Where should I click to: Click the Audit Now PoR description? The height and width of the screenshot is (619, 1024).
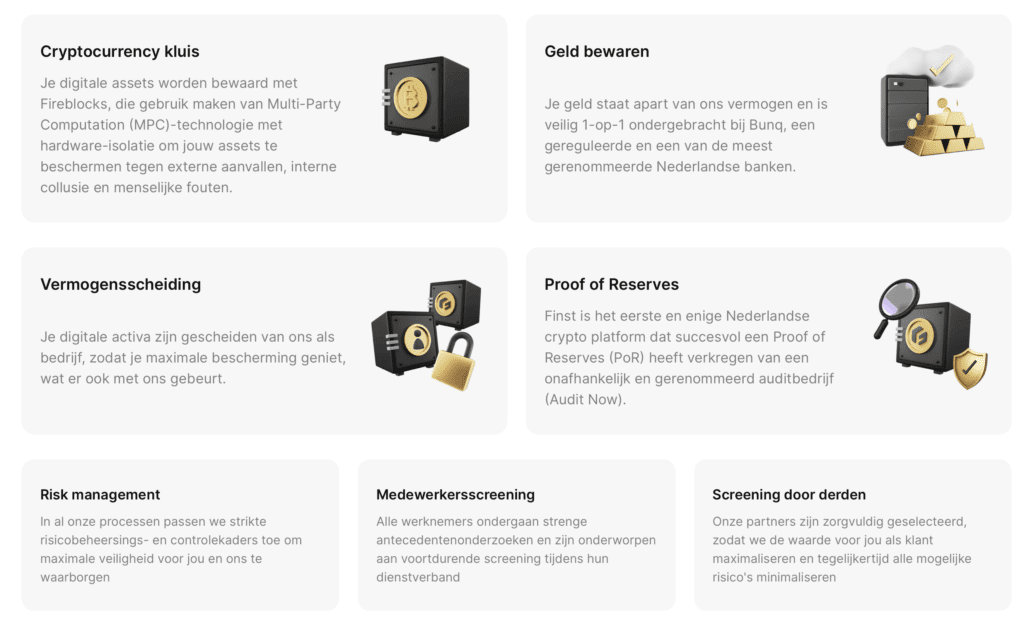point(689,357)
